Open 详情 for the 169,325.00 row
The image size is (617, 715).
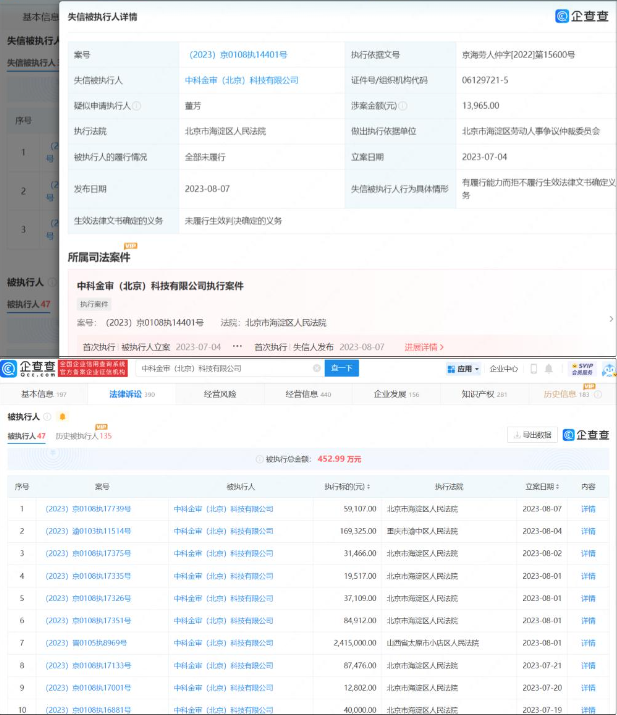point(588,531)
